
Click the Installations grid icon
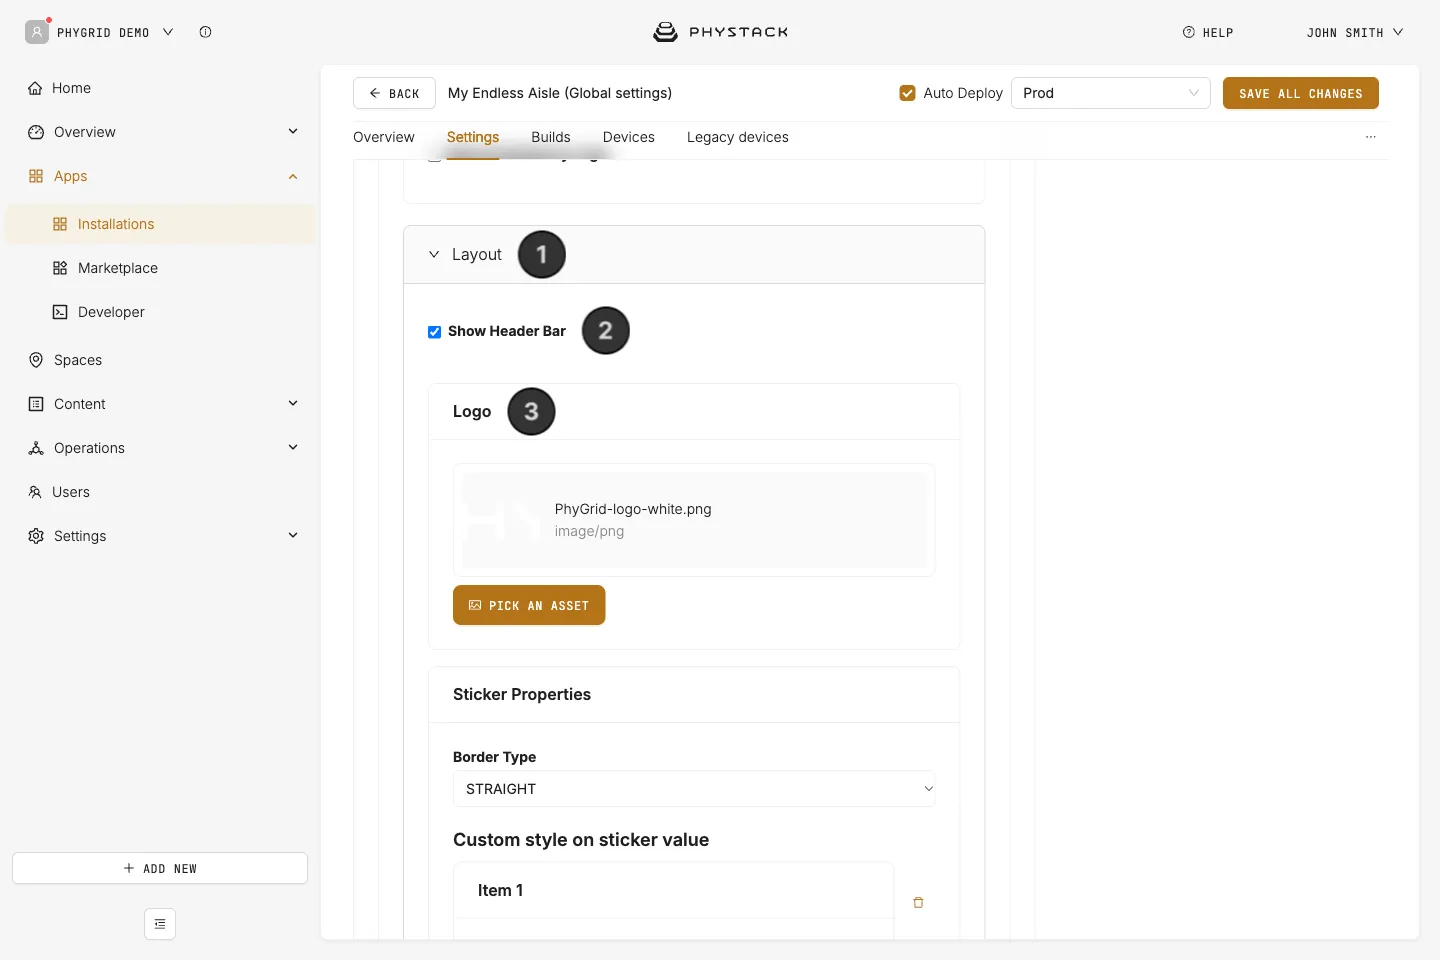(x=60, y=224)
